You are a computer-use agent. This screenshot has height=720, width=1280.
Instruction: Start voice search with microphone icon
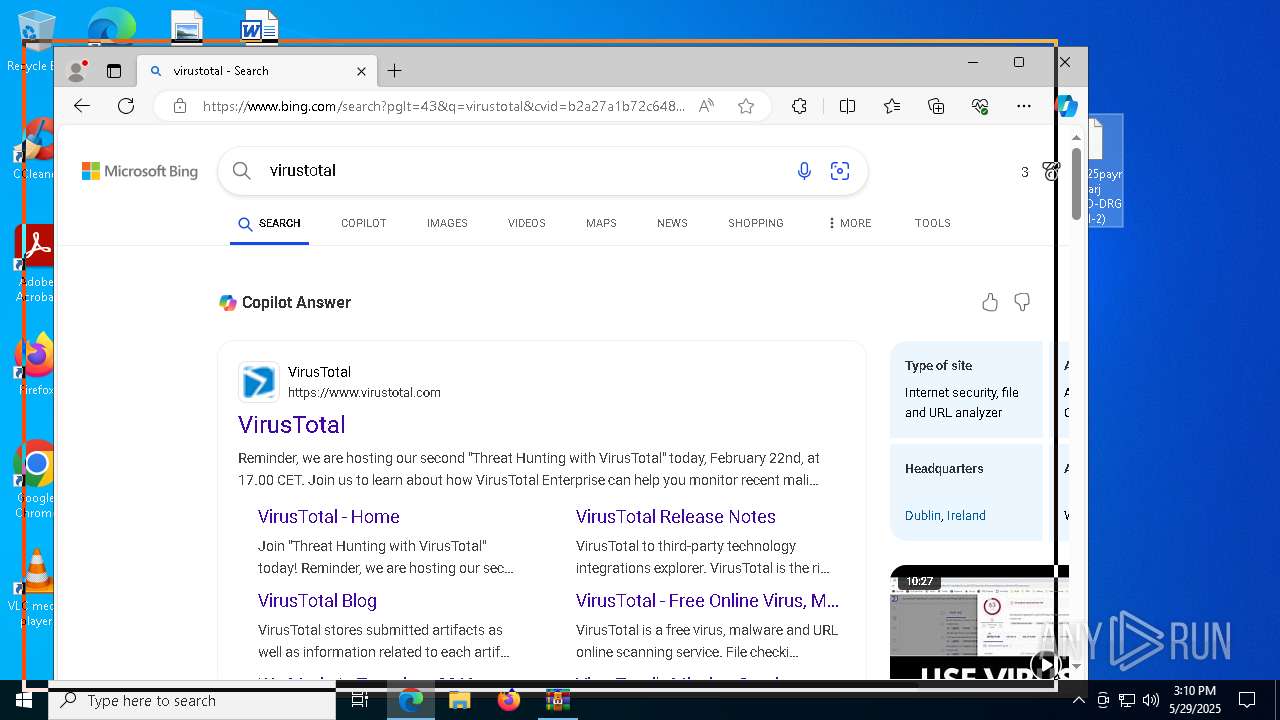[x=804, y=171]
